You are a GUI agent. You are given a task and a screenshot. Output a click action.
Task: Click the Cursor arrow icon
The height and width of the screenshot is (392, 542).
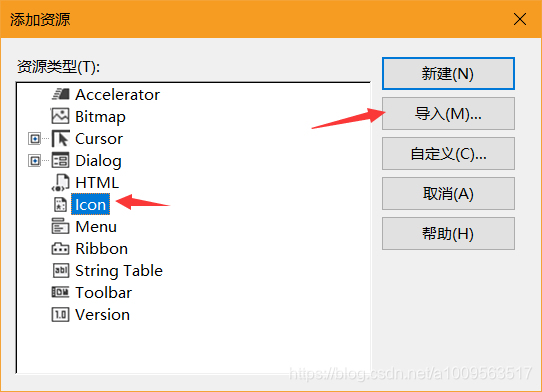click(60, 139)
